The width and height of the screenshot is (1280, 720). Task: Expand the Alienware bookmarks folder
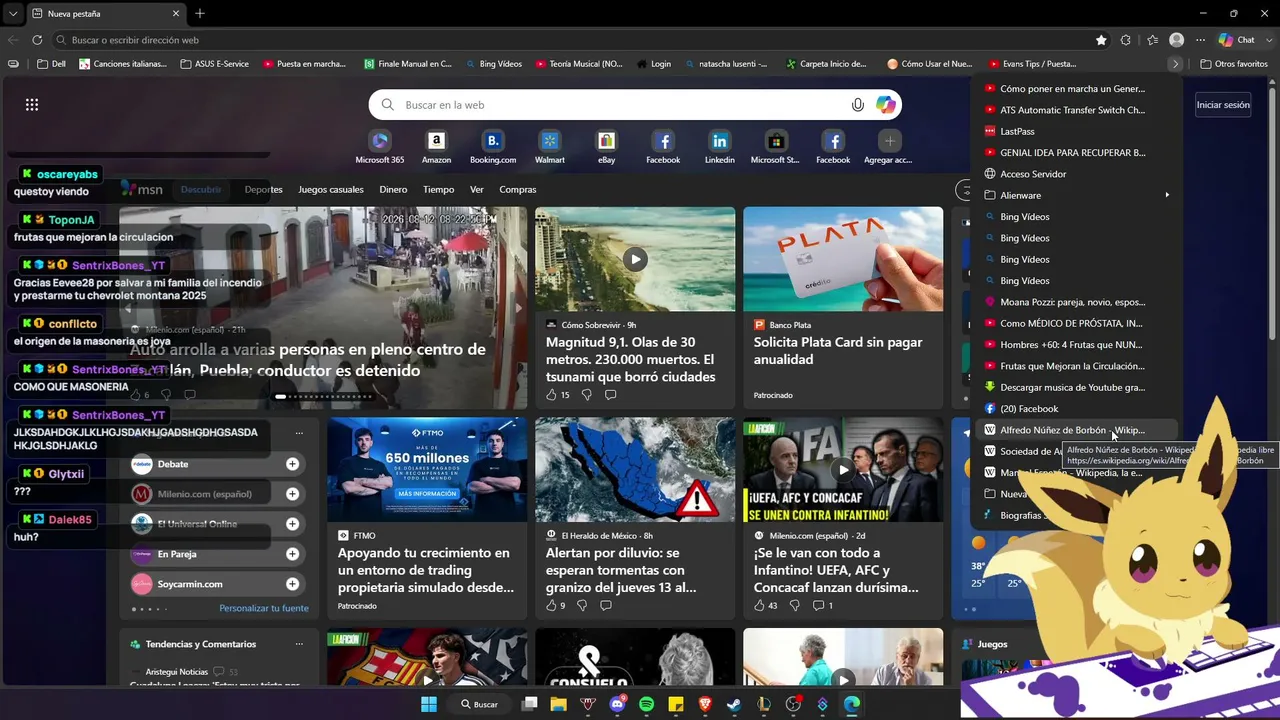click(1074, 195)
